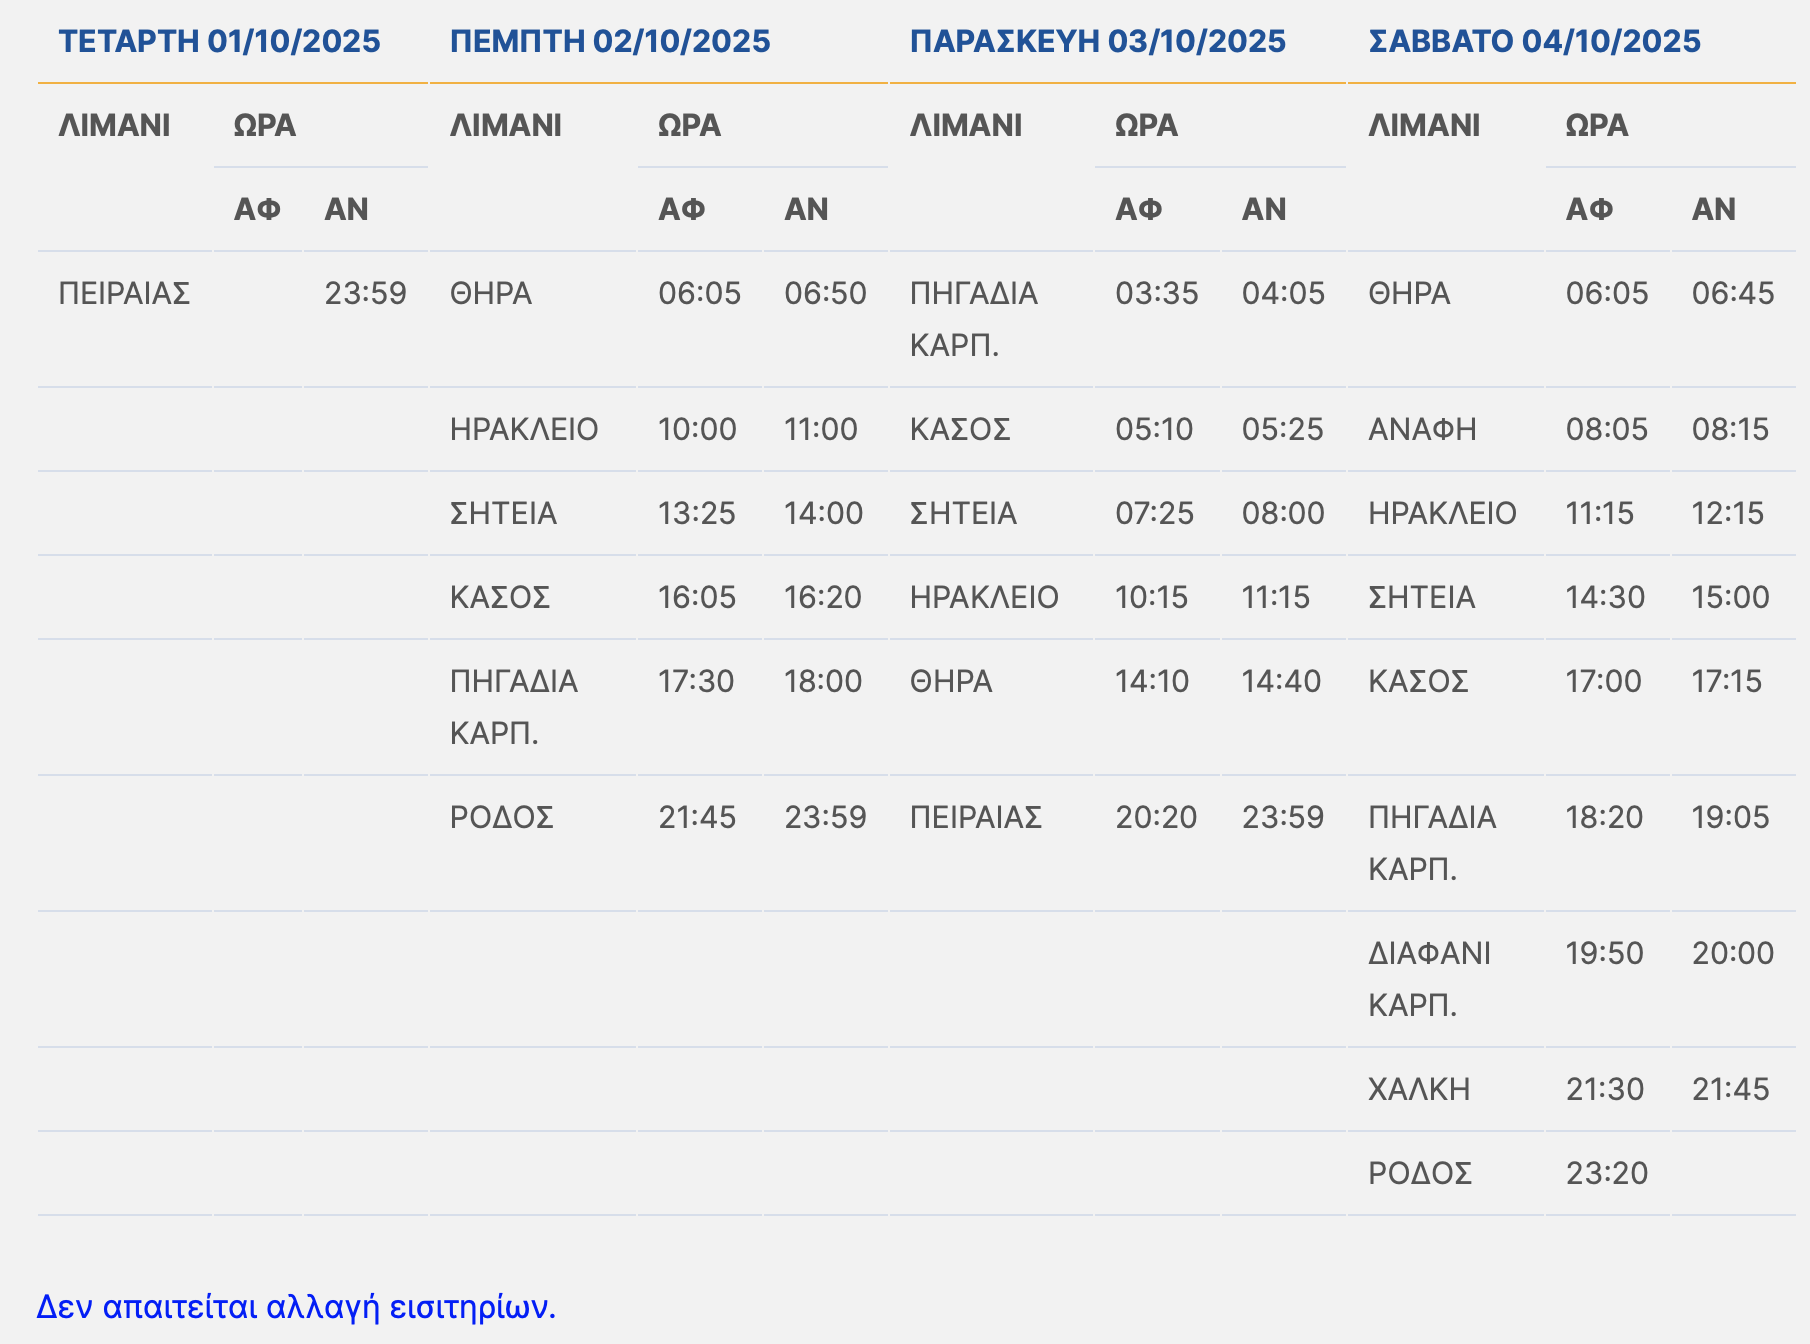
Task: Select the 06:45 departure time on Saturday
Action: (1732, 293)
